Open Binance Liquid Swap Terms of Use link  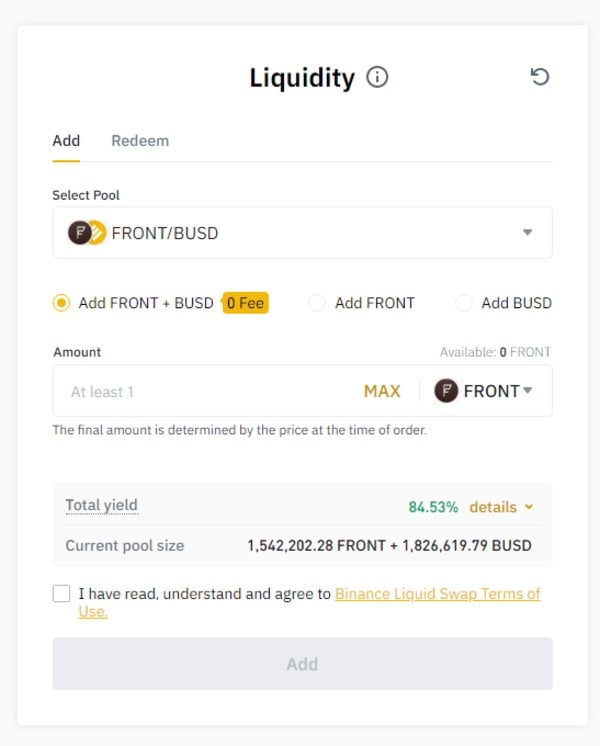[437, 594]
